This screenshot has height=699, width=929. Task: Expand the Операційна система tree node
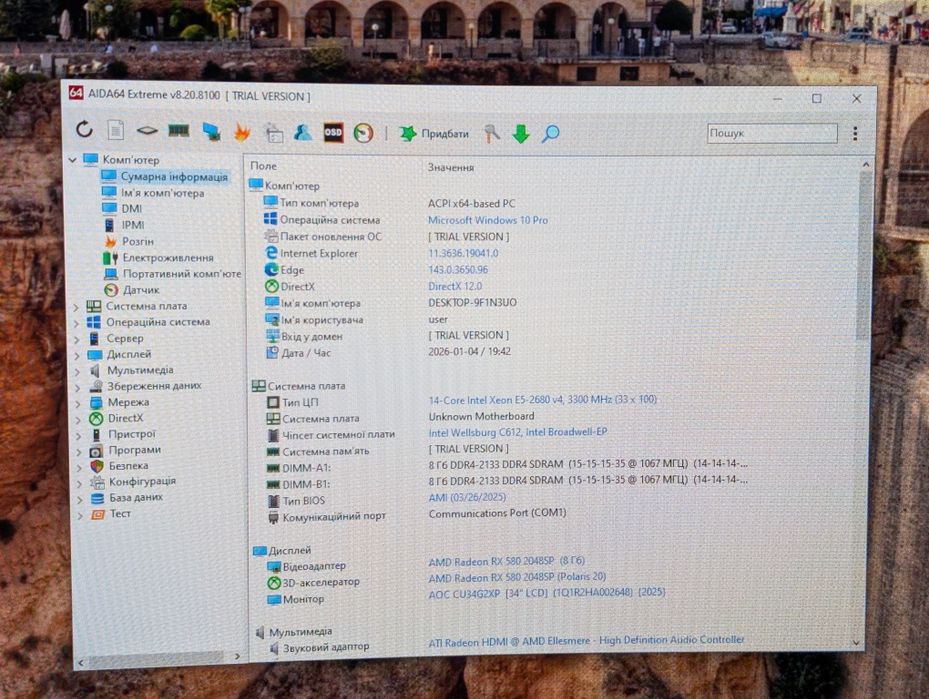tap(76, 323)
